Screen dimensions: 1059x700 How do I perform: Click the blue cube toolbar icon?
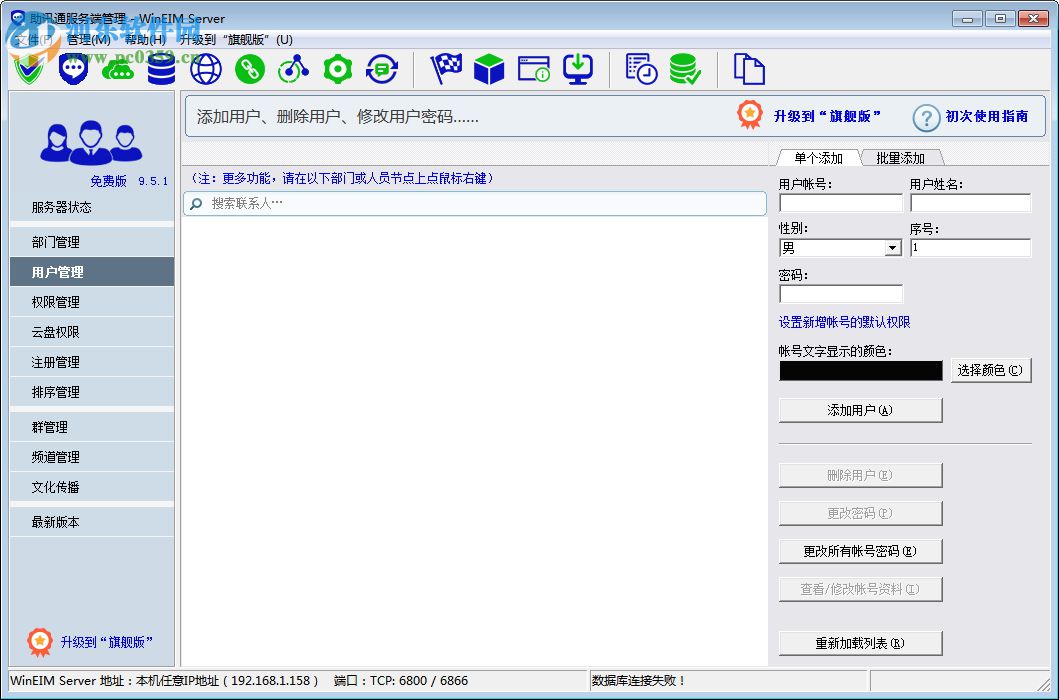tap(489, 69)
